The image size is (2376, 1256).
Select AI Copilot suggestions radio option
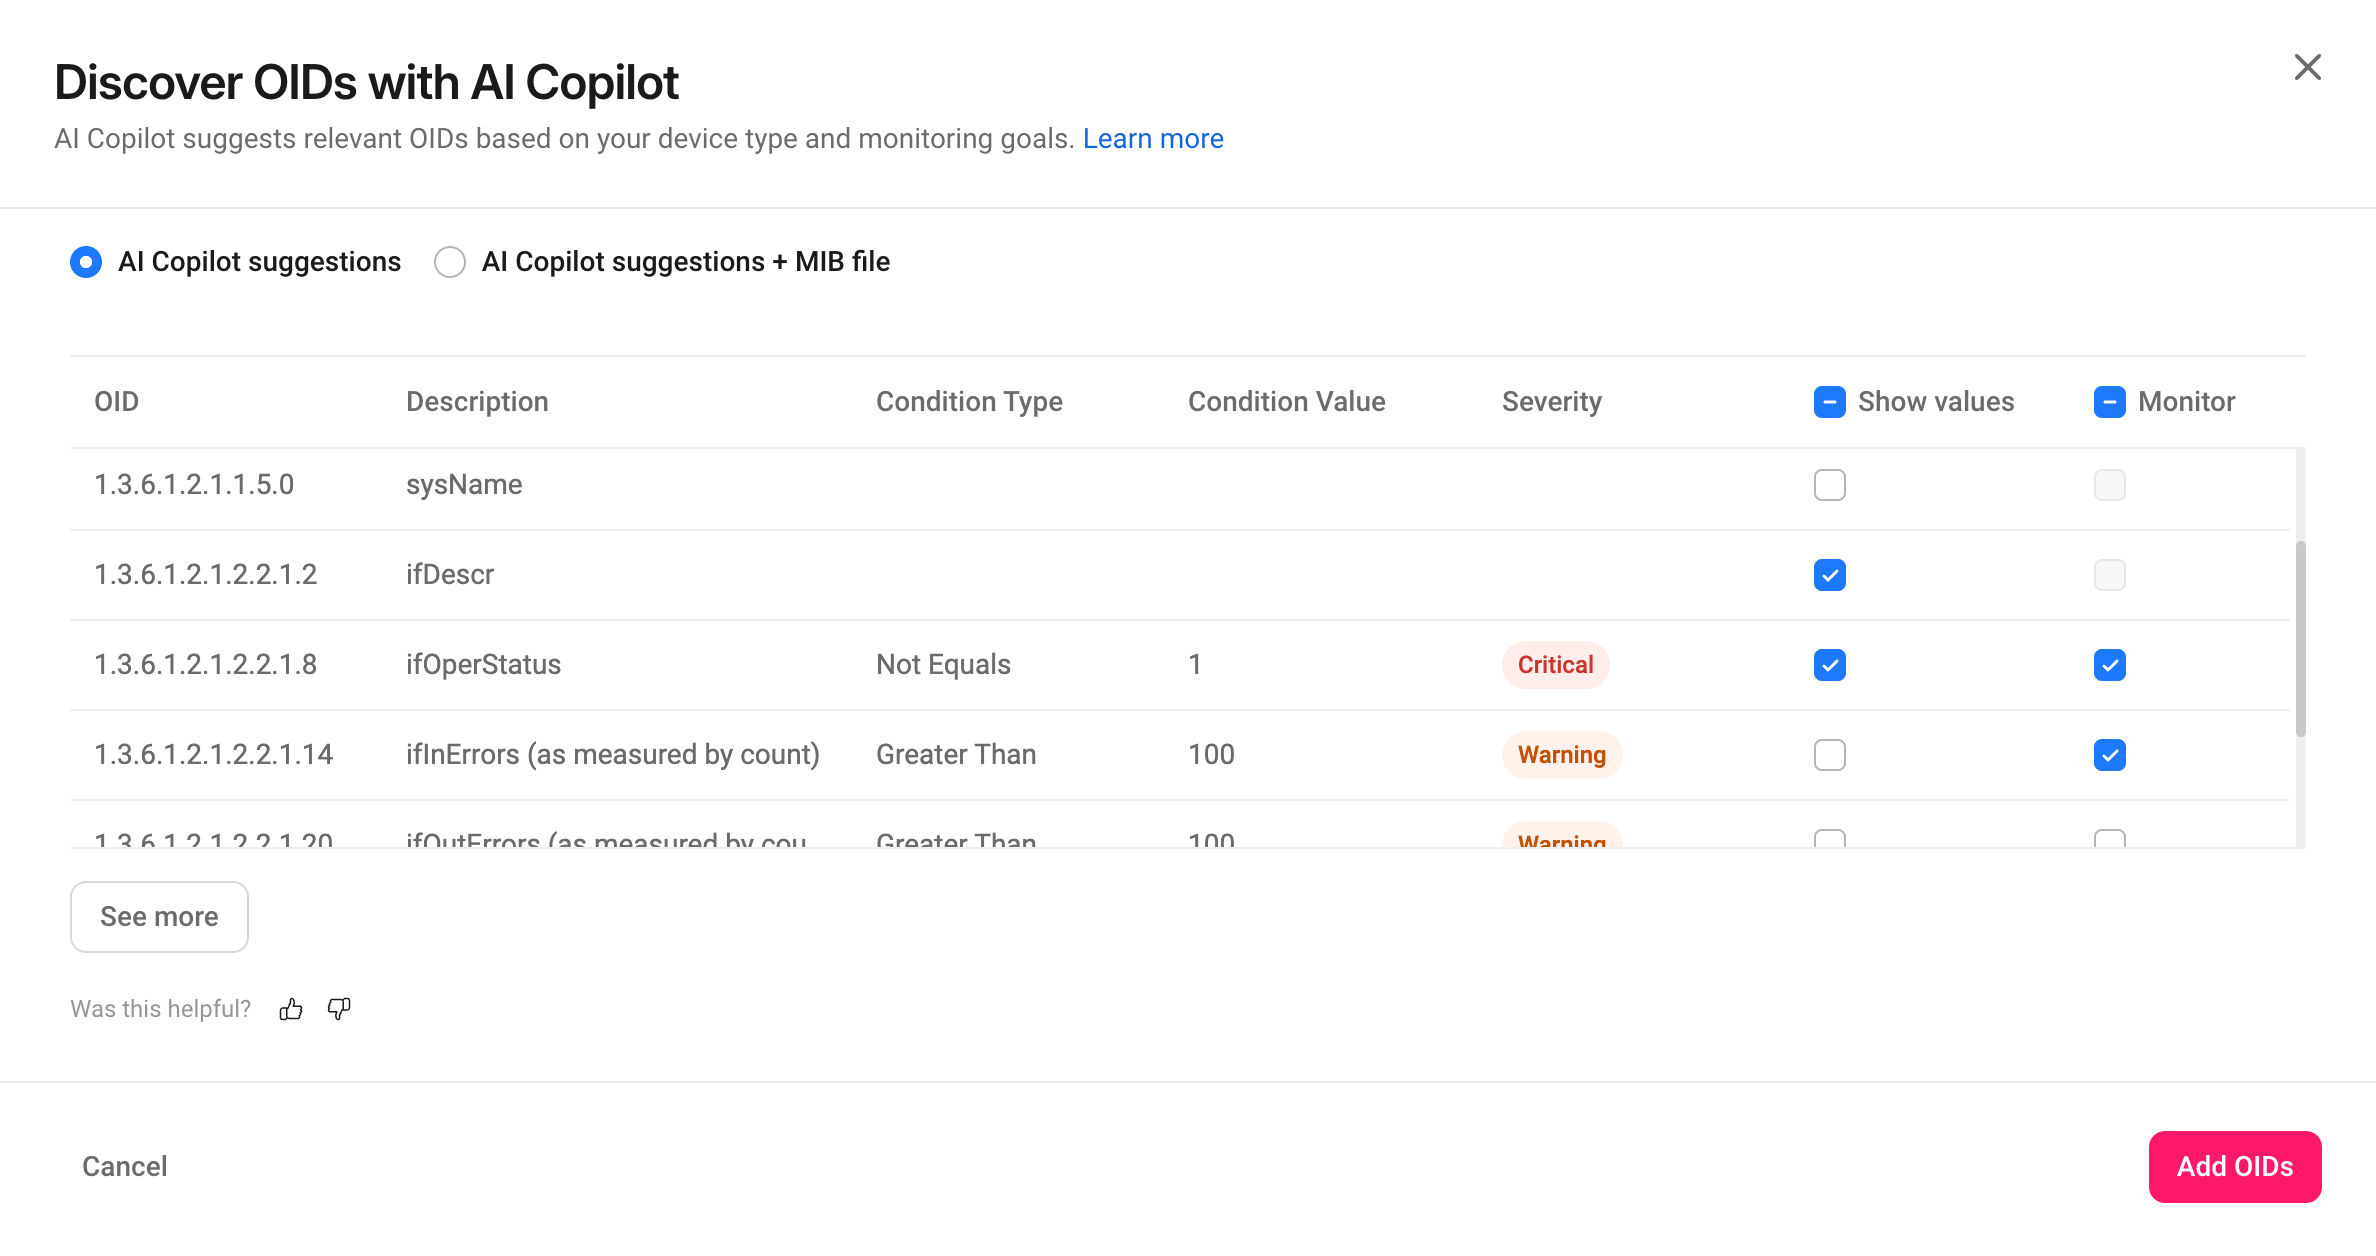click(86, 262)
